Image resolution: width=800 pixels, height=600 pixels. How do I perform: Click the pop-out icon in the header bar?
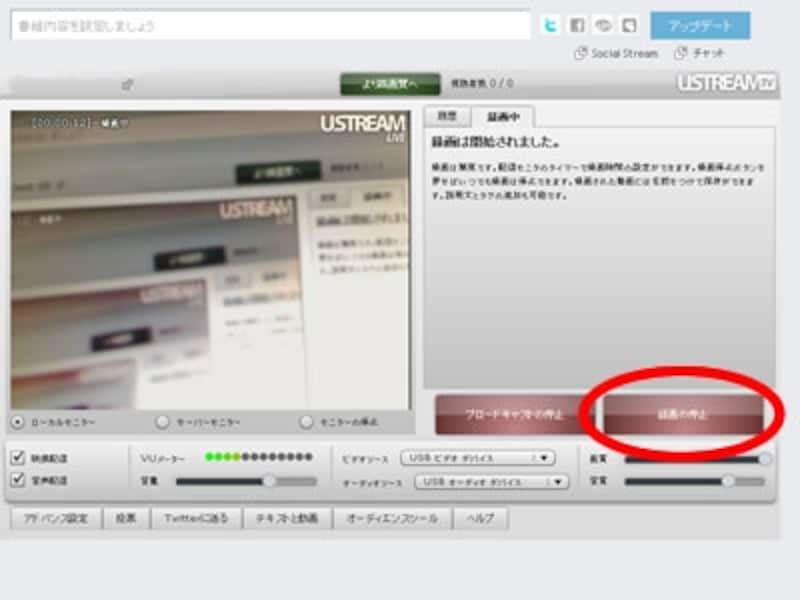[x=128, y=84]
